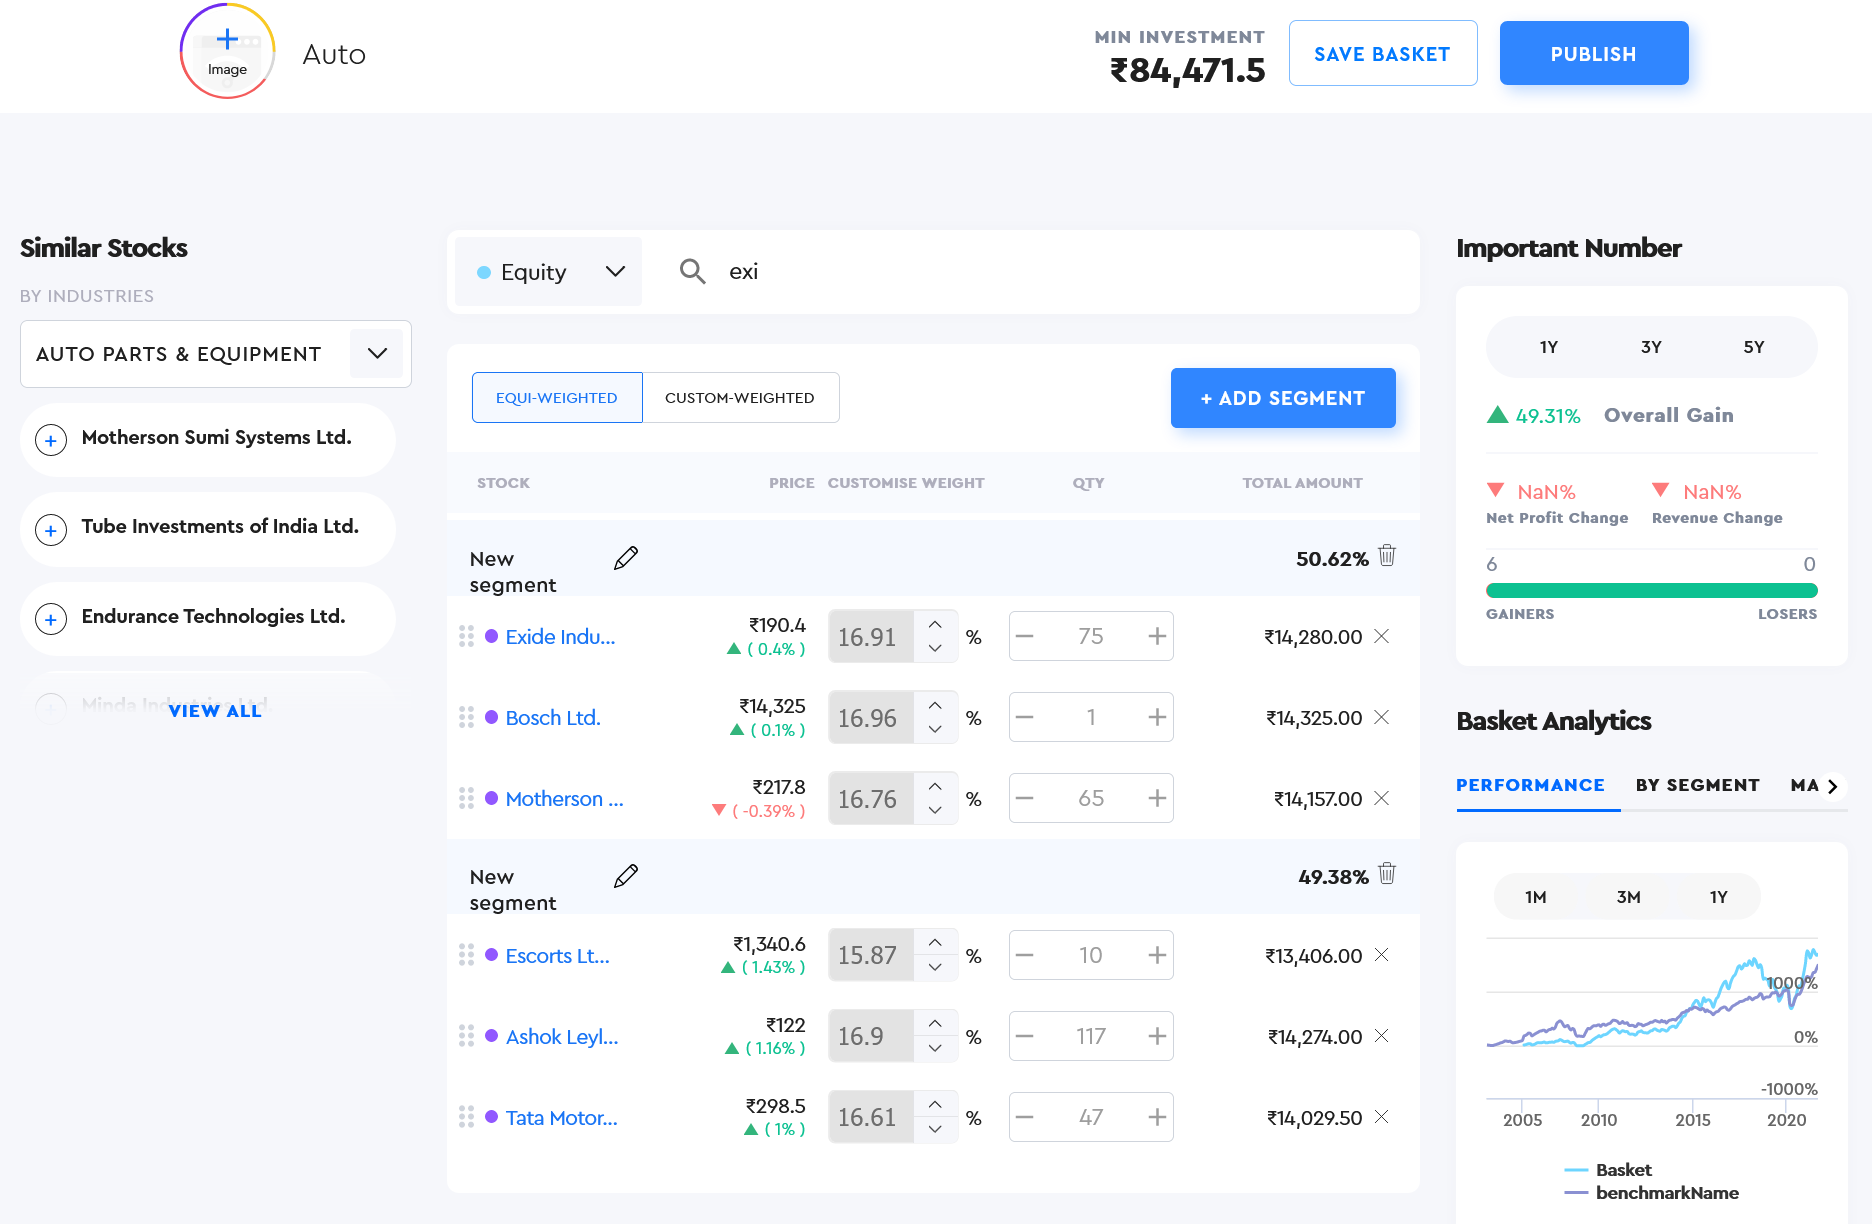Add Tube Investments of India plus icon
This screenshot has width=1872, height=1224.
(51, 529)
